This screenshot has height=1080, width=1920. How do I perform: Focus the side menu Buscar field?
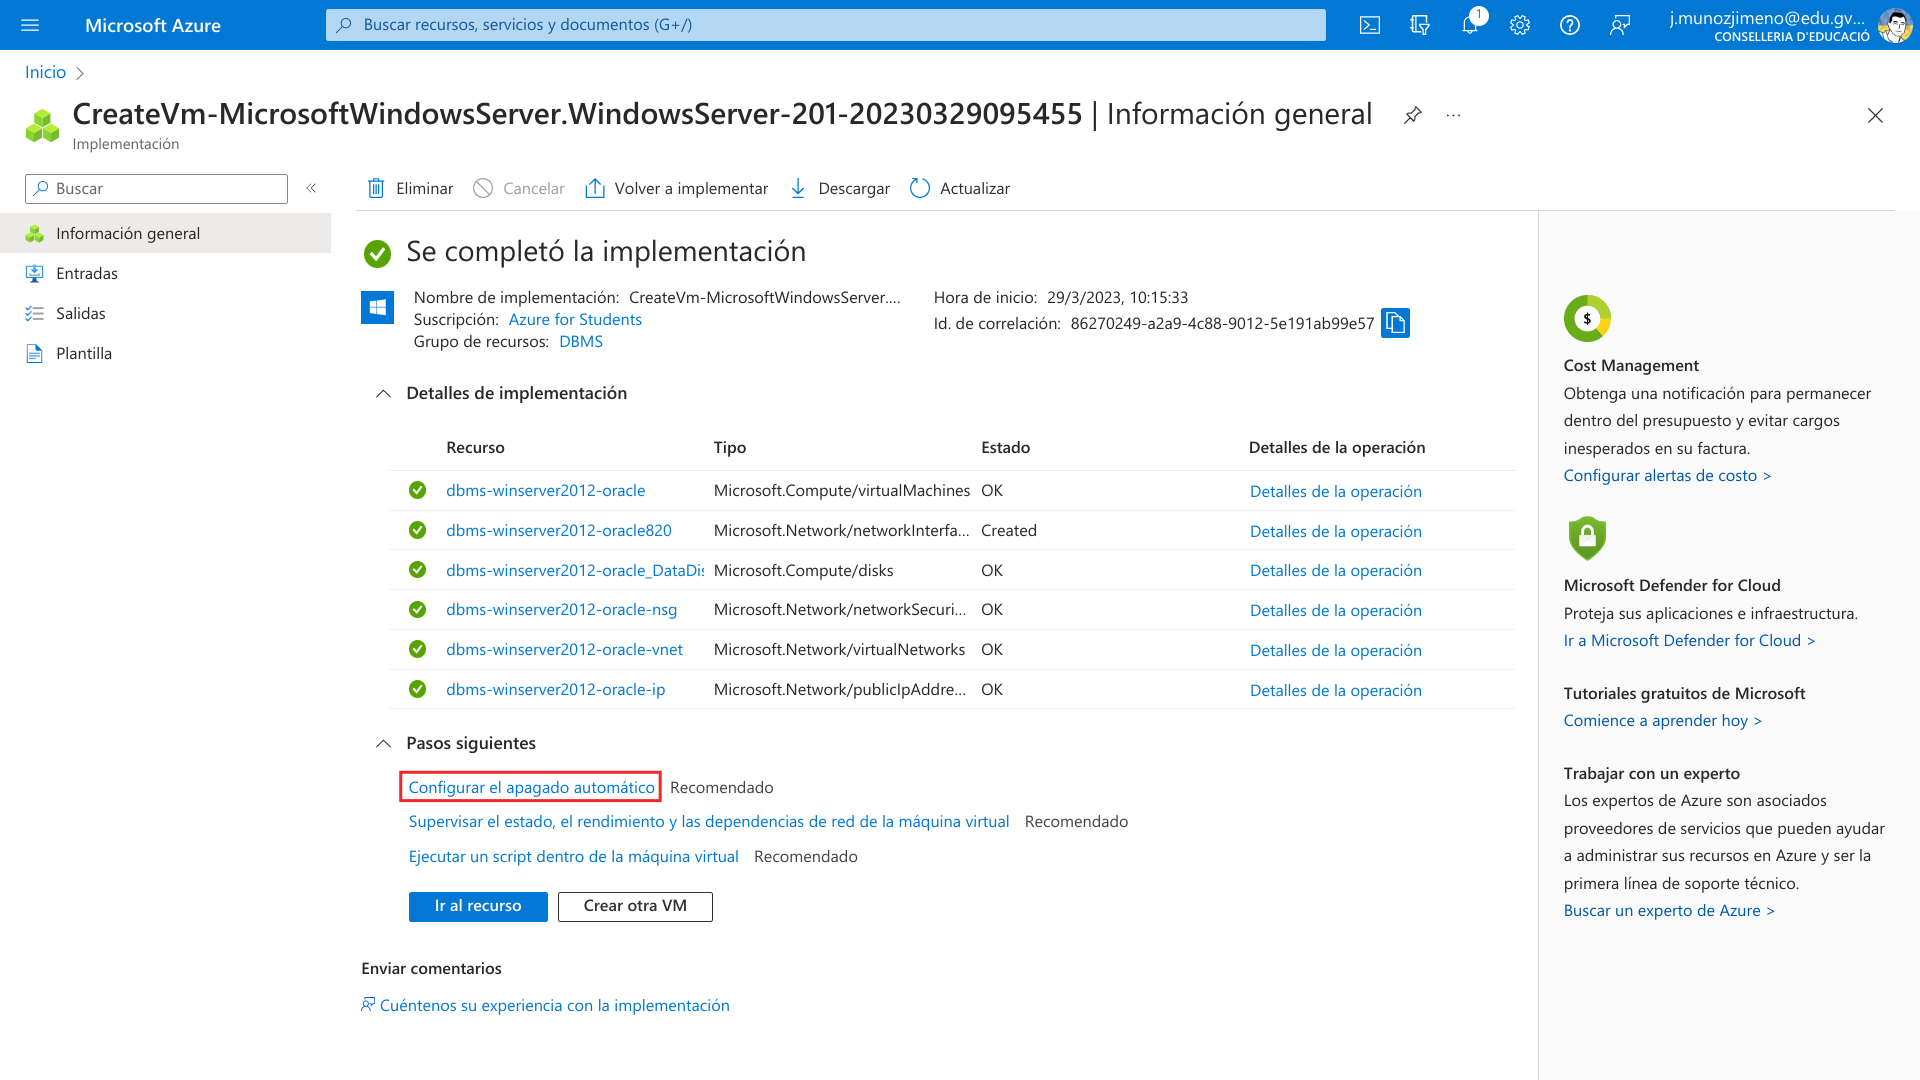pyautogui.click(x=156, y=189)
